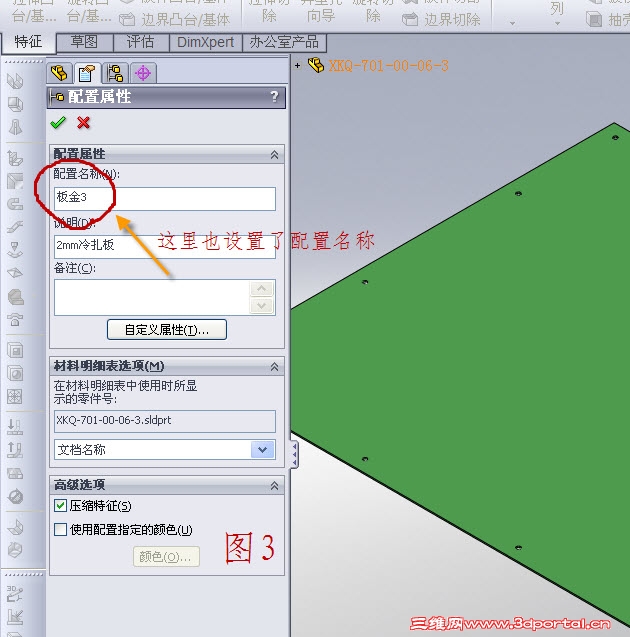Click the 颜色(O)... button
The image size is (630, 637).
(x=166, y=557)
